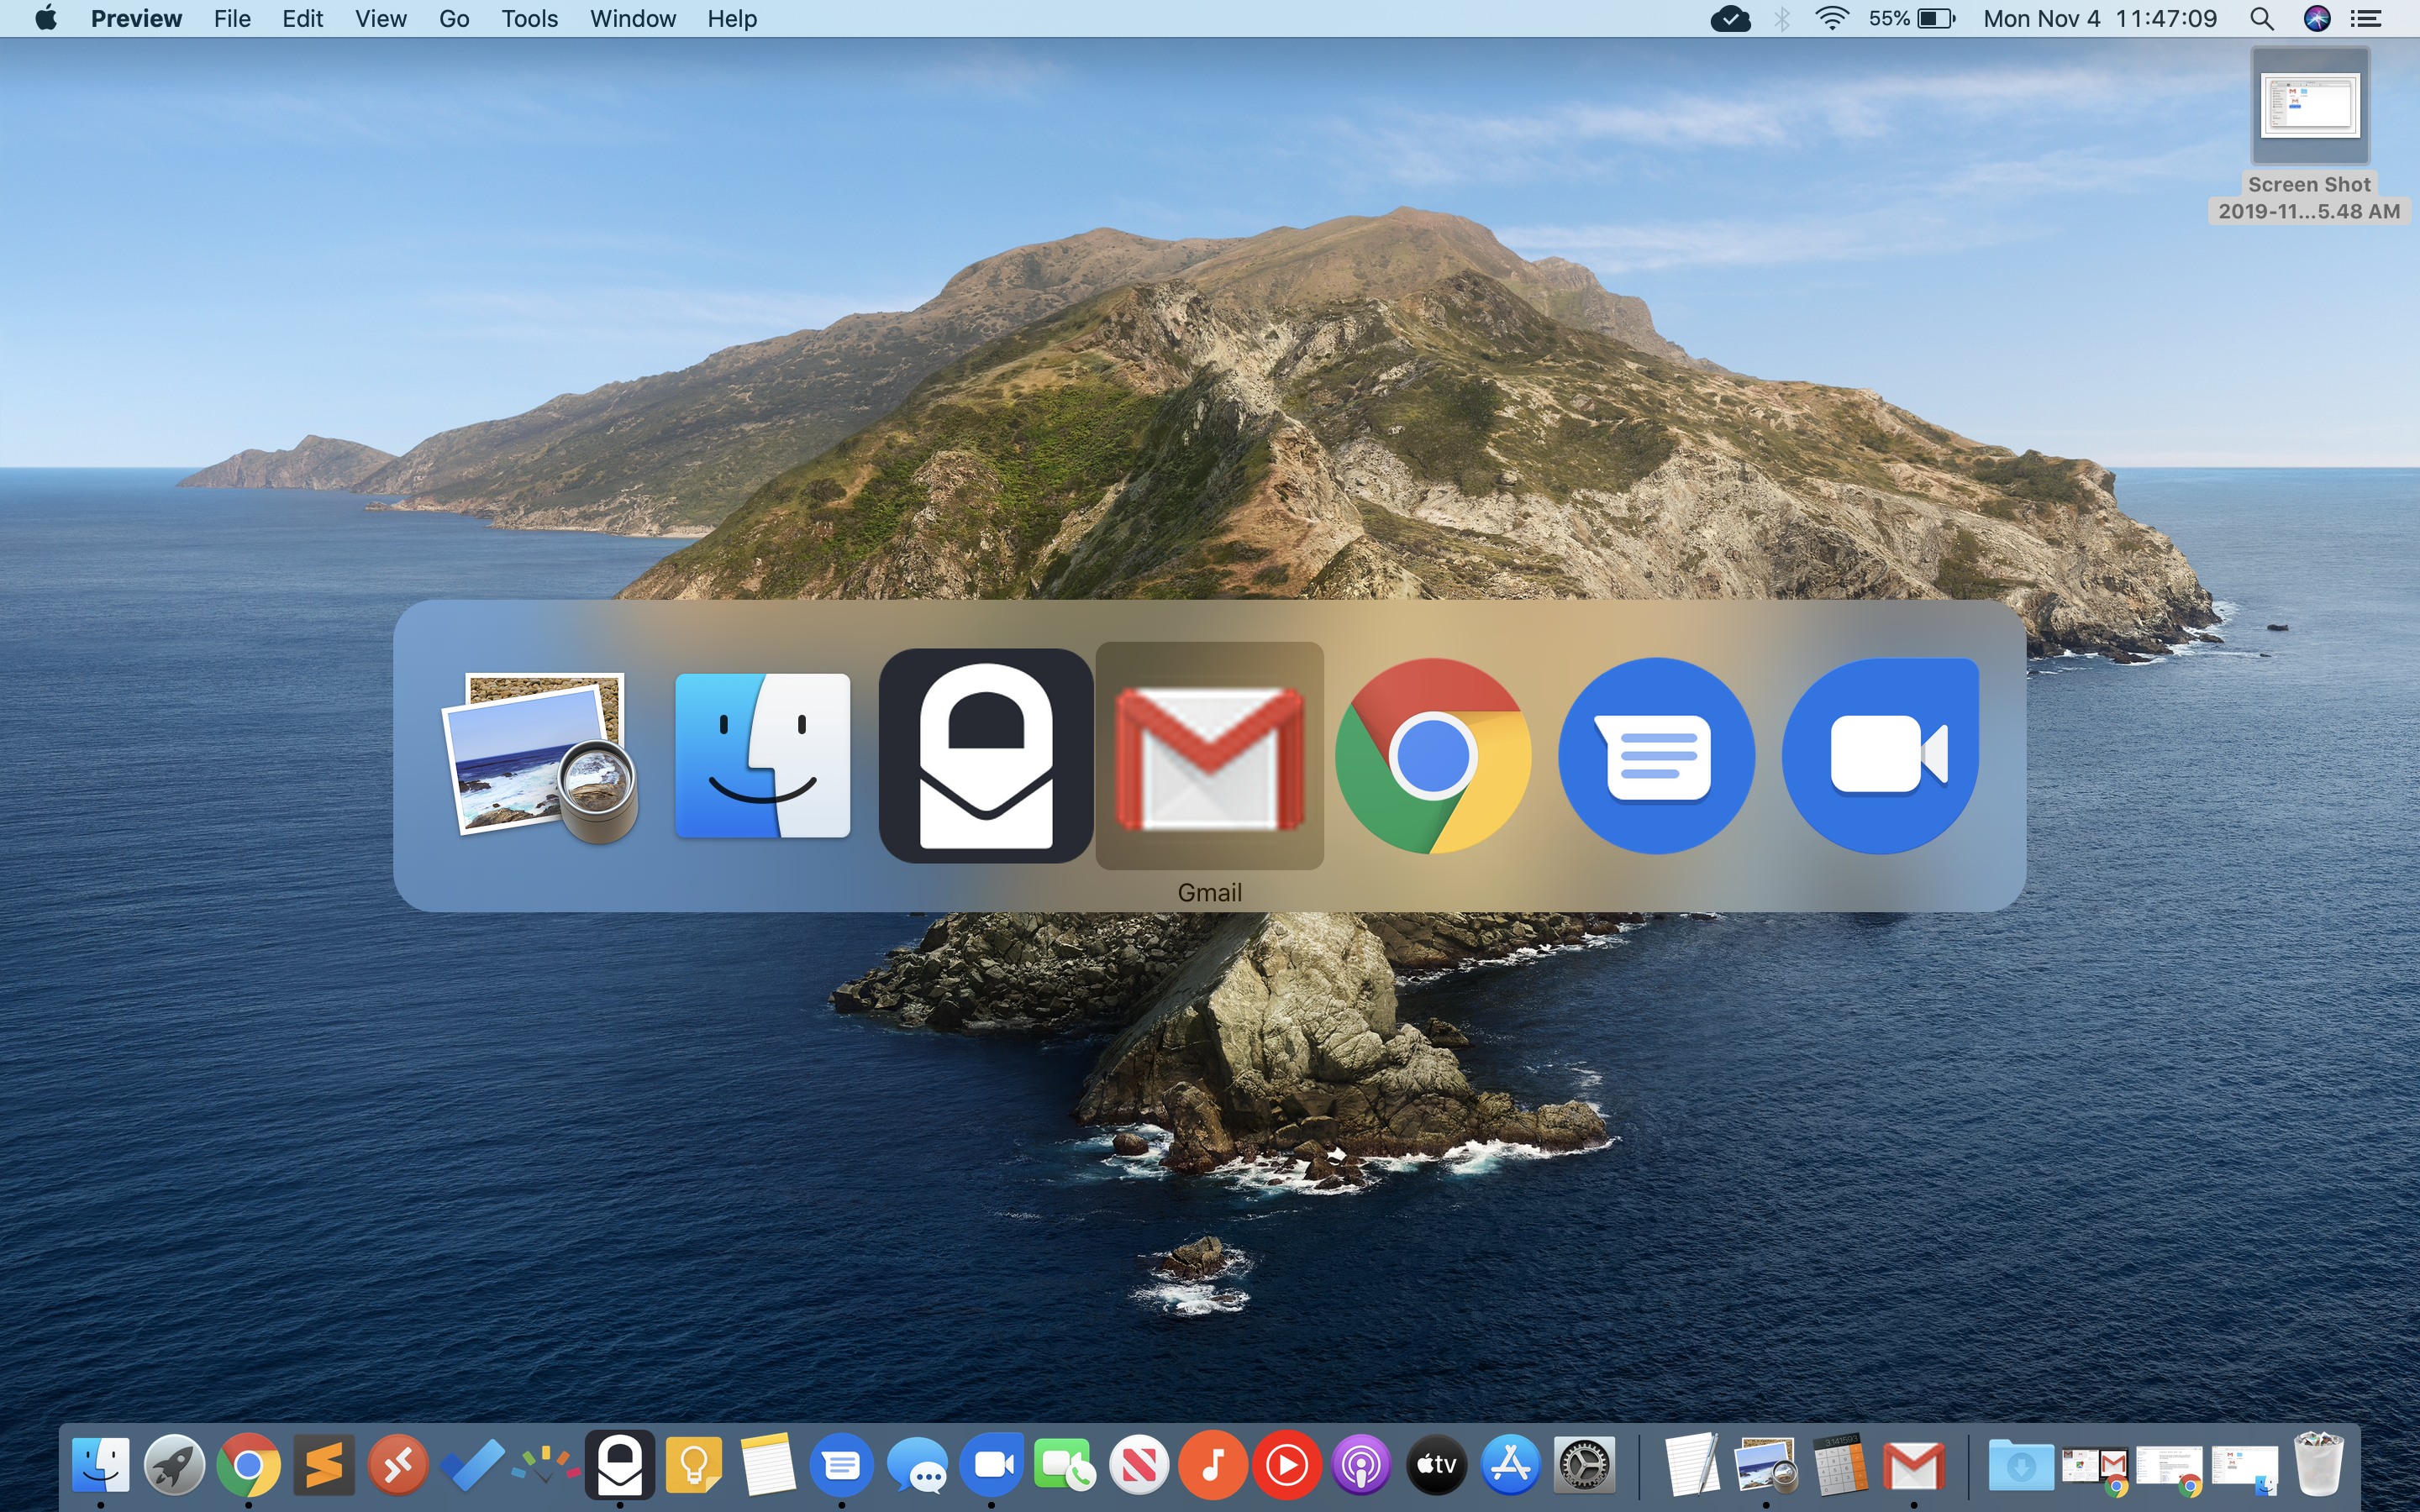The height and width of the screenshot is (1512, 2420).
Task: Open the Wi-Fi status menu
Action: pos(1831,18)
